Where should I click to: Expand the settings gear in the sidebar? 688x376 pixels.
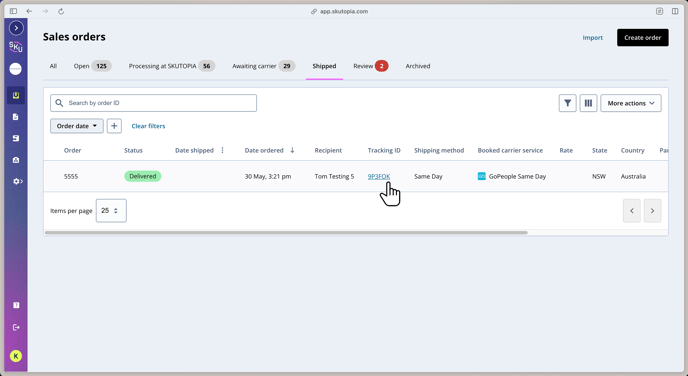point(18,181)
